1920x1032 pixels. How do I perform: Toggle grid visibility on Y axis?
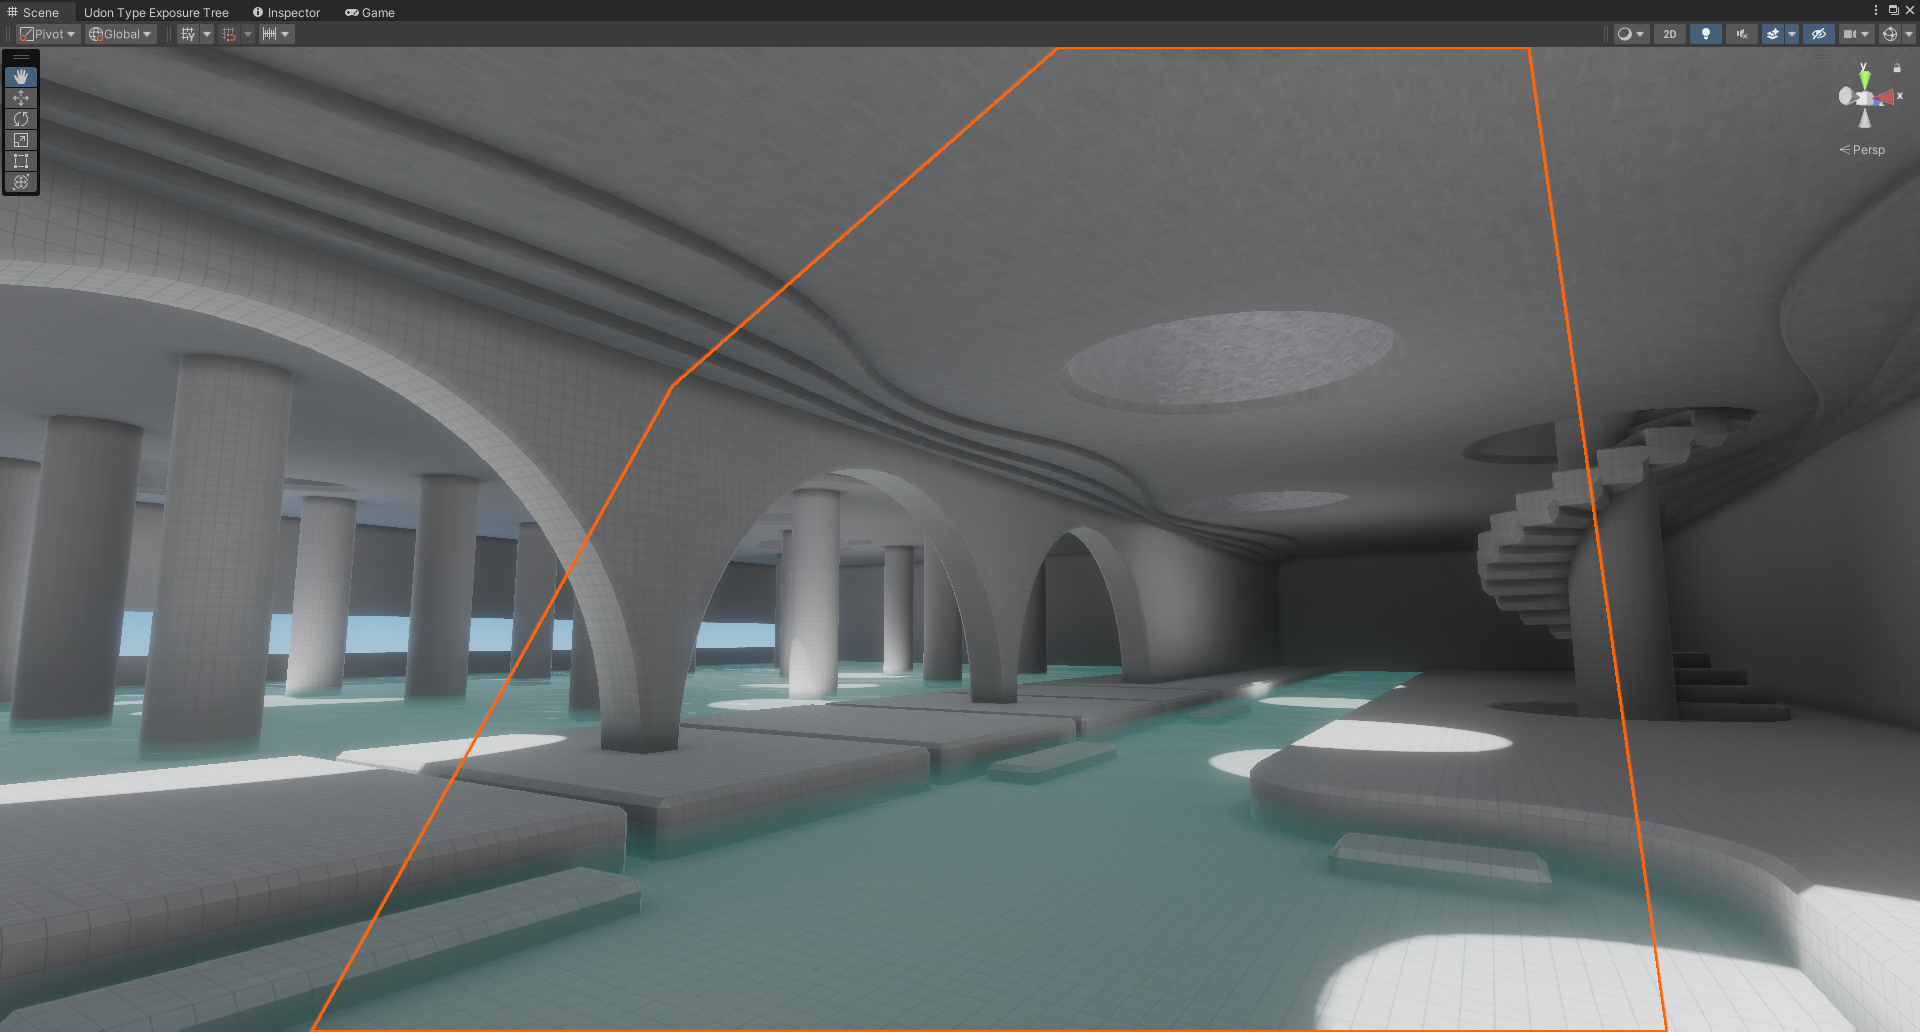click(188, 34)
